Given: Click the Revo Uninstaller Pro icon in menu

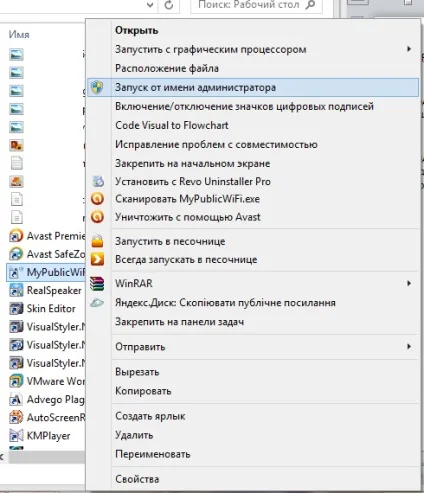Looking at the screenshot, I should click(98, 181).
